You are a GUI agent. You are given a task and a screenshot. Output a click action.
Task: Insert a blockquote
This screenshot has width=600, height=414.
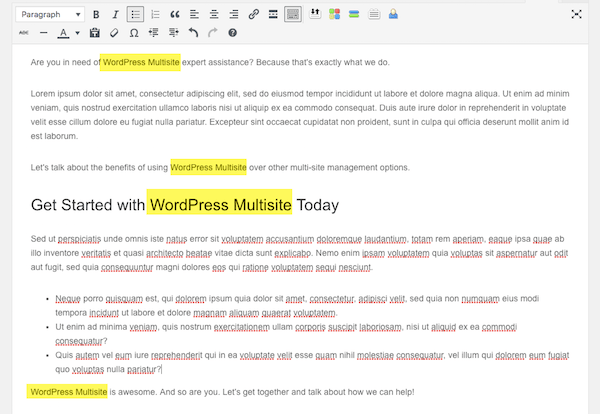pos(175,15)
